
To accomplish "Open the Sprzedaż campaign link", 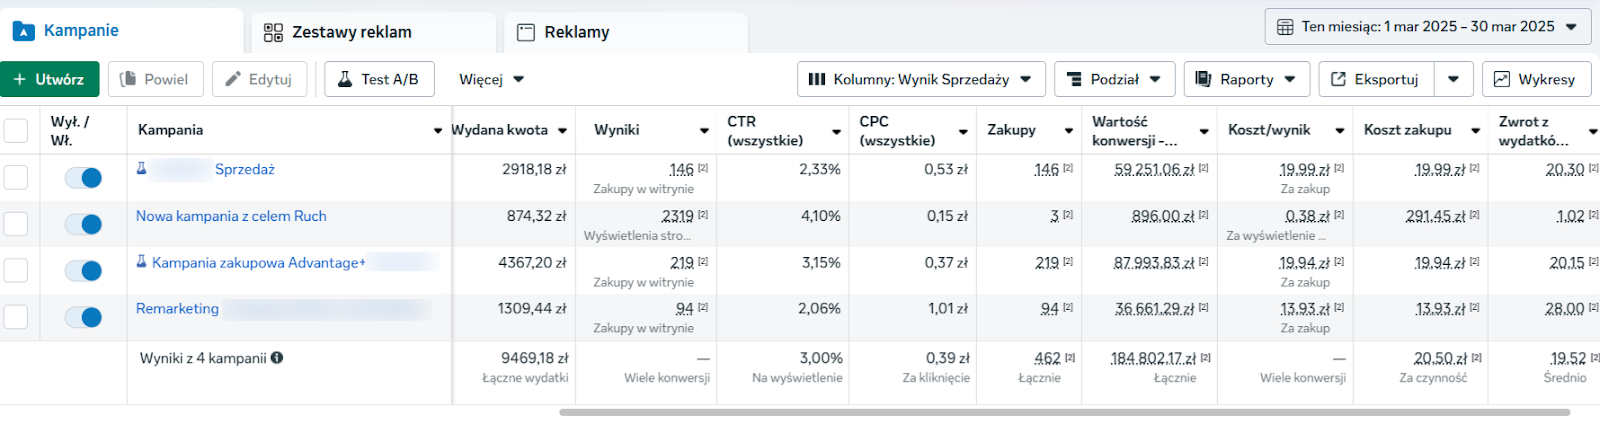I will tap(244, 169).
